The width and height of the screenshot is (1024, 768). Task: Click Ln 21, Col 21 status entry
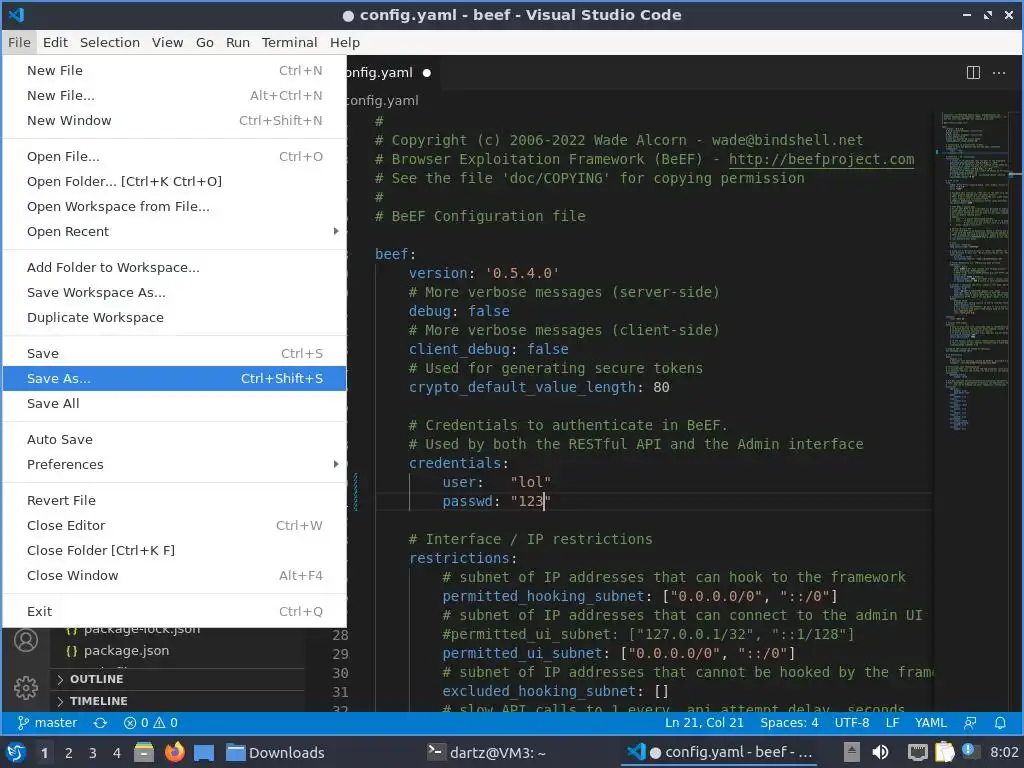click(x=704, y=723)
